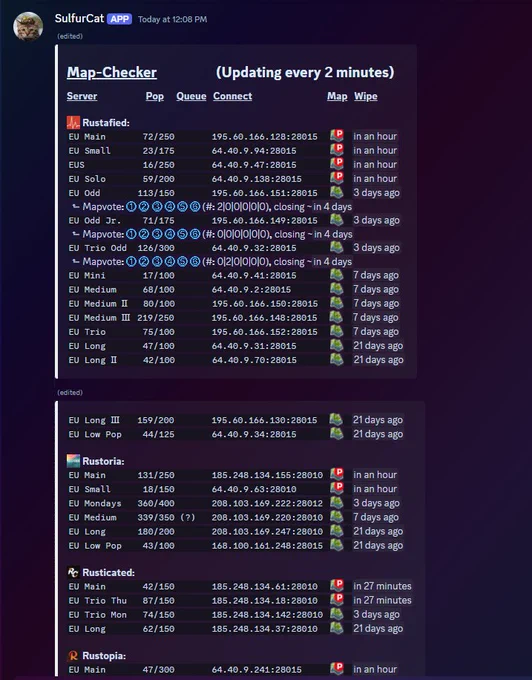
Task: Click '21 days ago' wipe for Rustoria EU Long
Action: (378, 531)
